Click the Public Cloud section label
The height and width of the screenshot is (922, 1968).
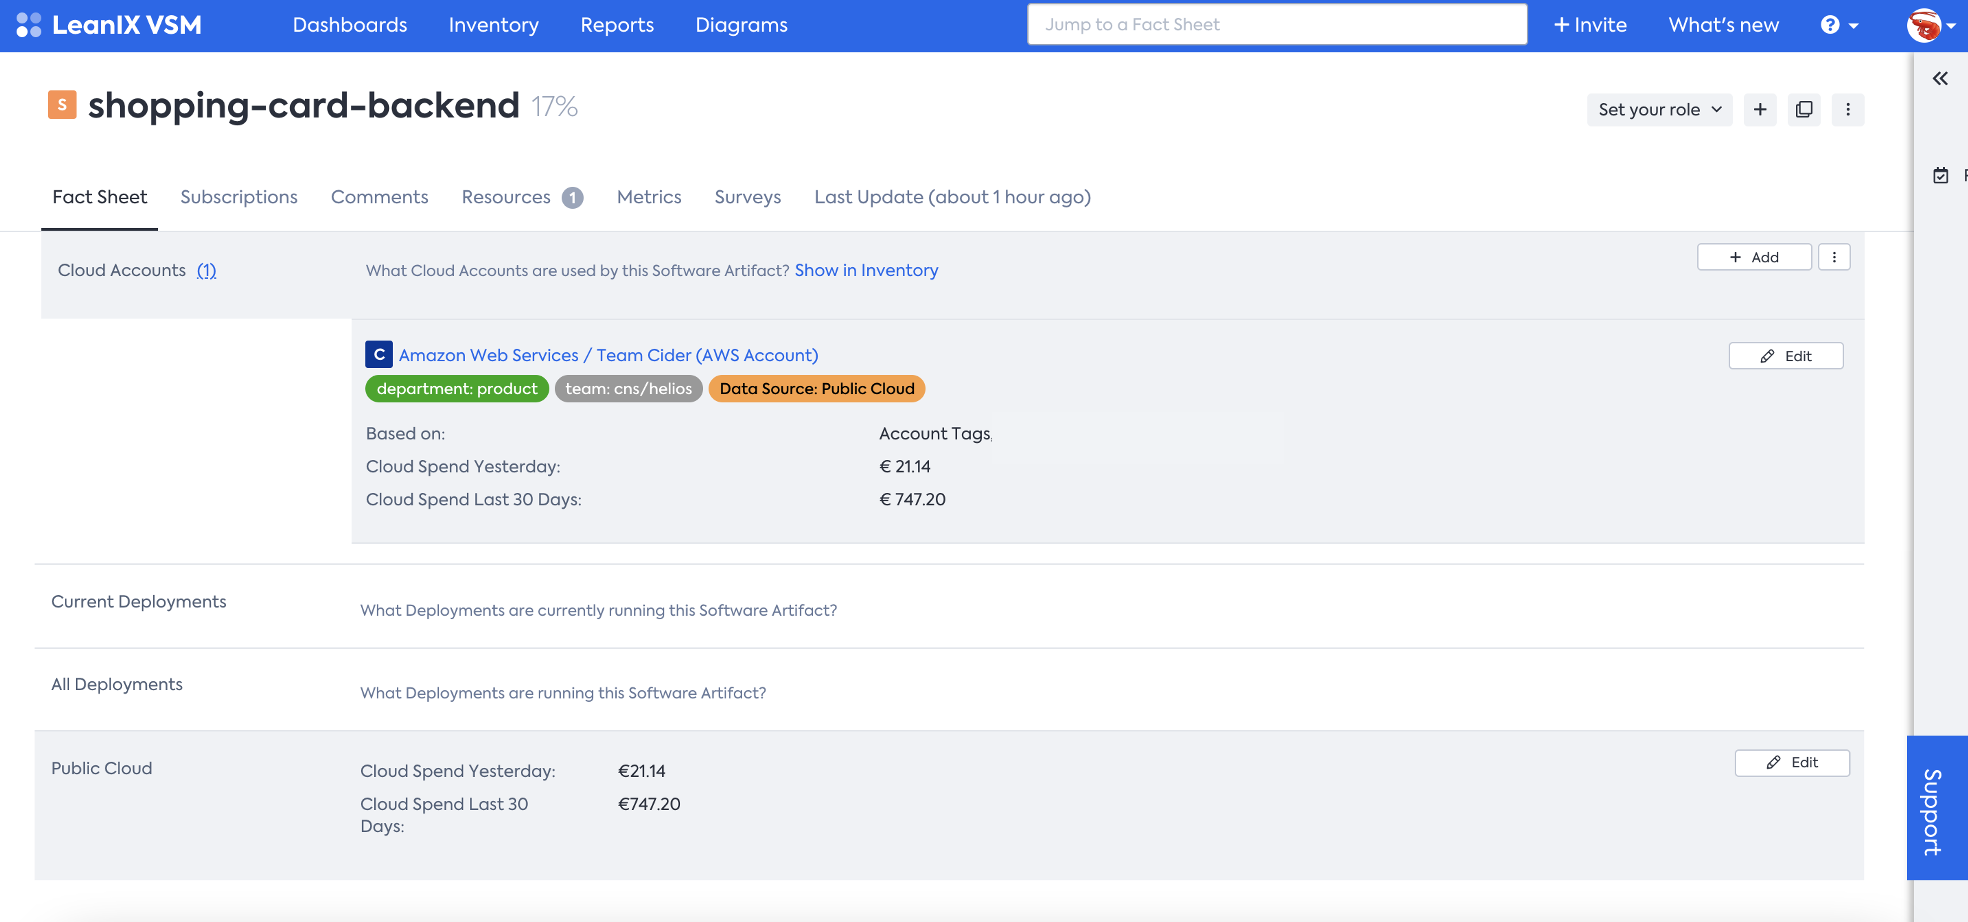coord(102,768)
